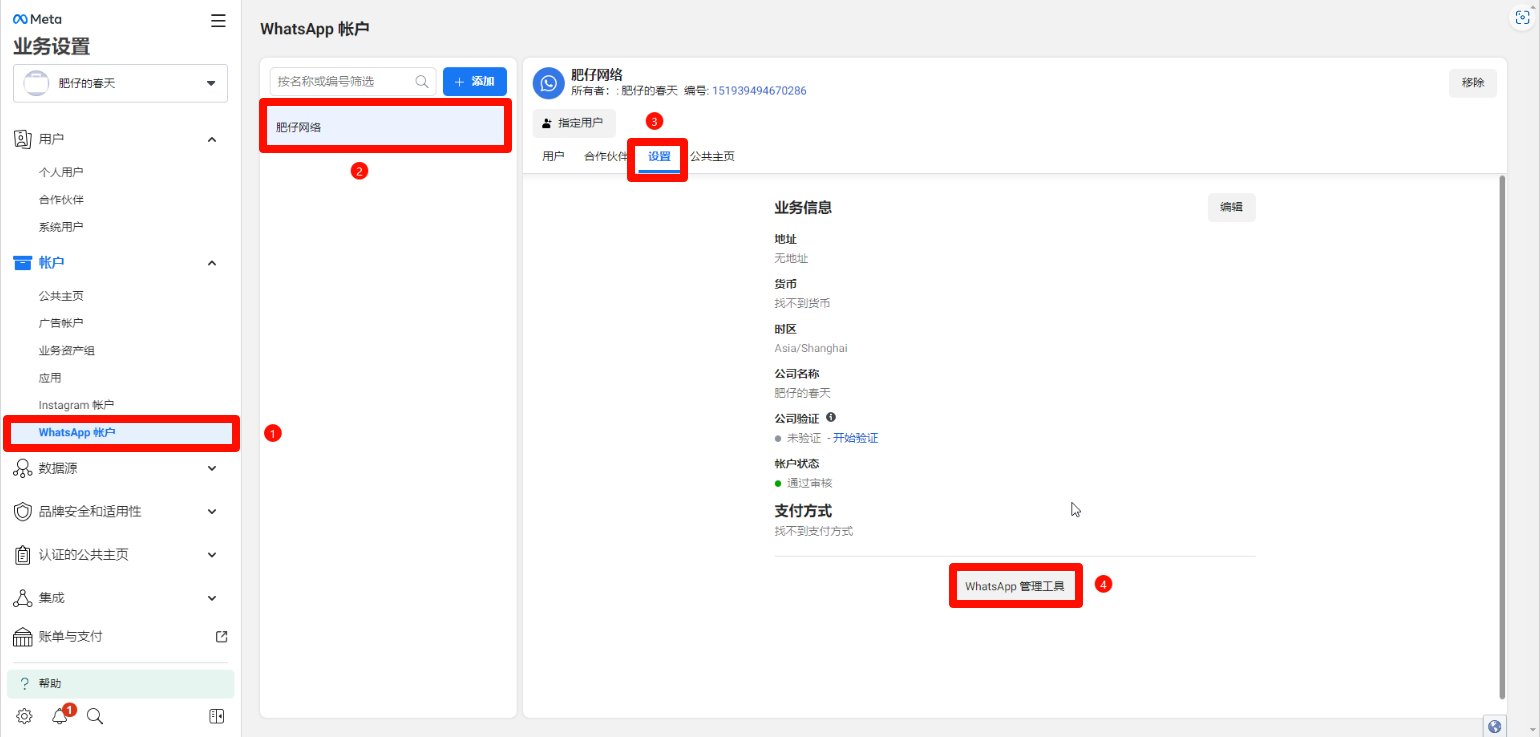Open 合作伙伴 in the sidebar
Screen dimensions: 1540x737
coord(61,200)
